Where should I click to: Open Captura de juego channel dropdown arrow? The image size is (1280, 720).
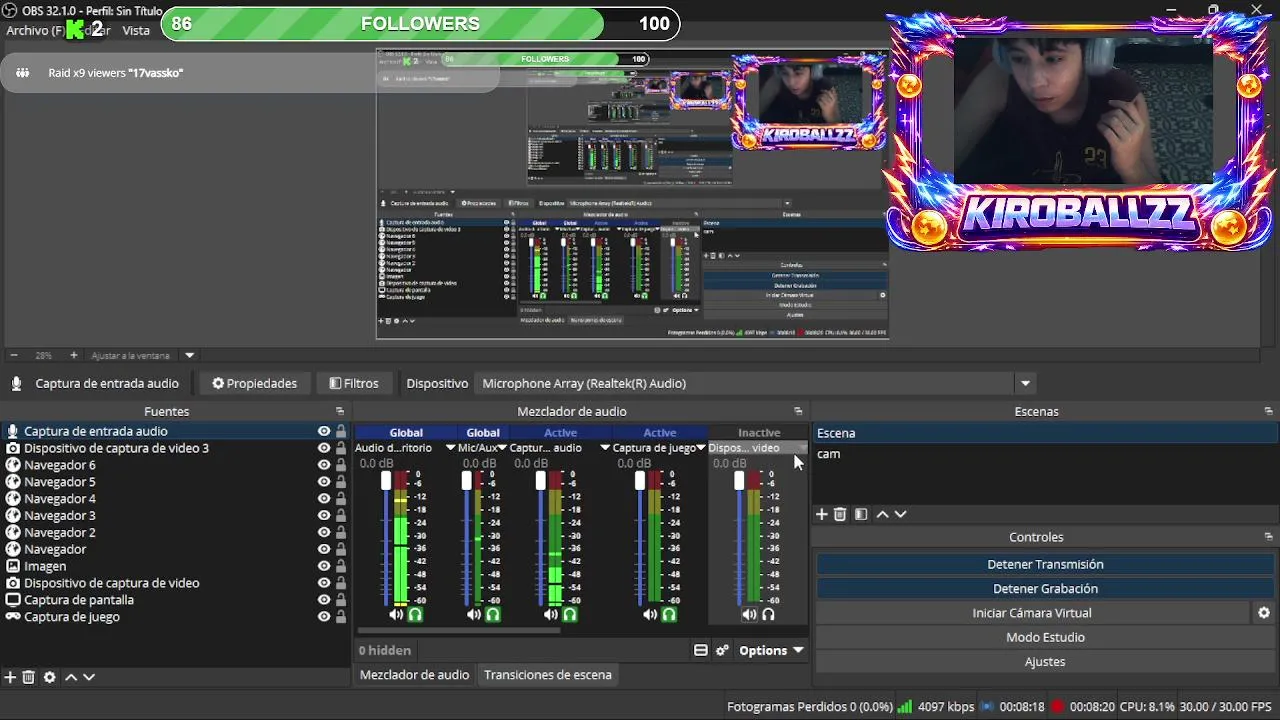(x=702, y=448)
